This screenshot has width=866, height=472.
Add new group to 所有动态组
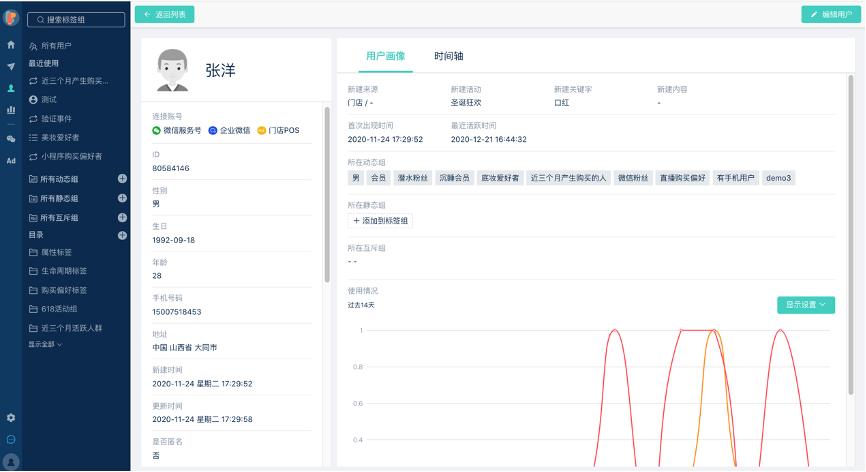pos(122,178)
